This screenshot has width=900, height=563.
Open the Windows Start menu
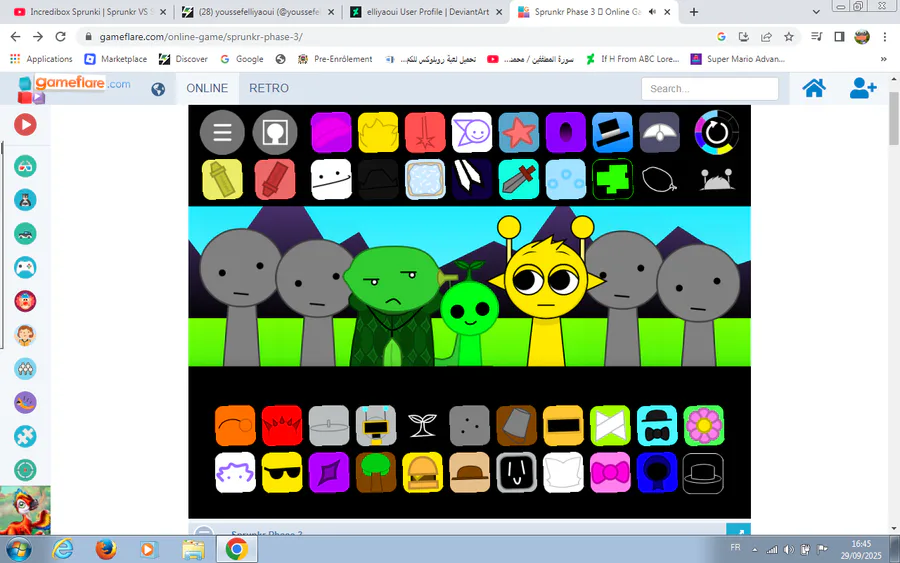coord(18,549)
